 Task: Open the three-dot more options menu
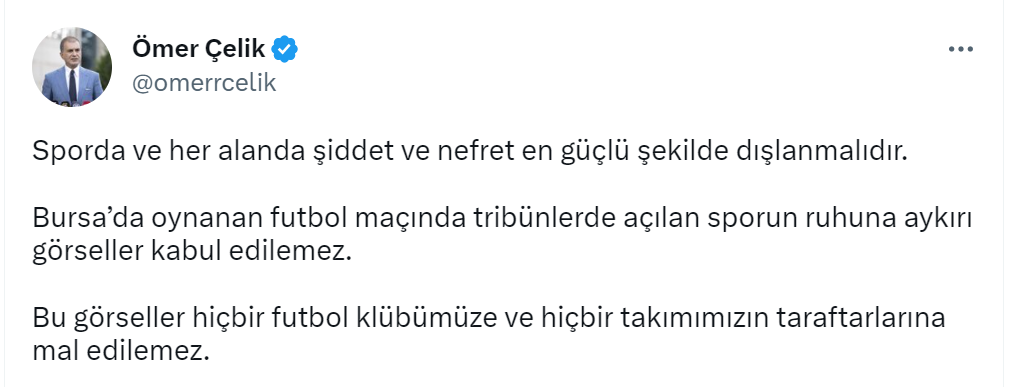point(960,50)
